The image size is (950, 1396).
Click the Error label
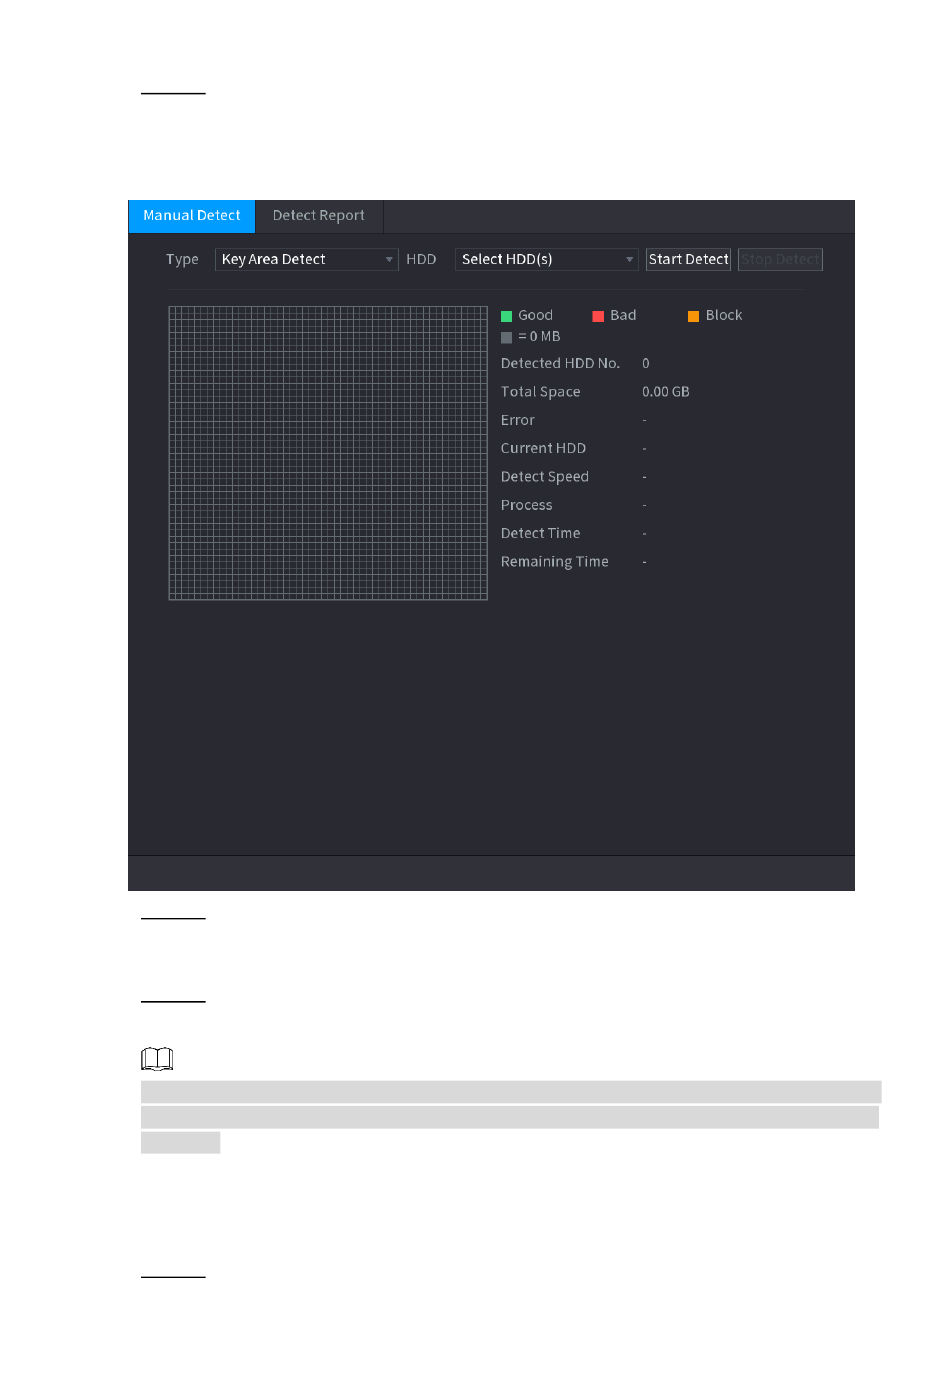518,420
